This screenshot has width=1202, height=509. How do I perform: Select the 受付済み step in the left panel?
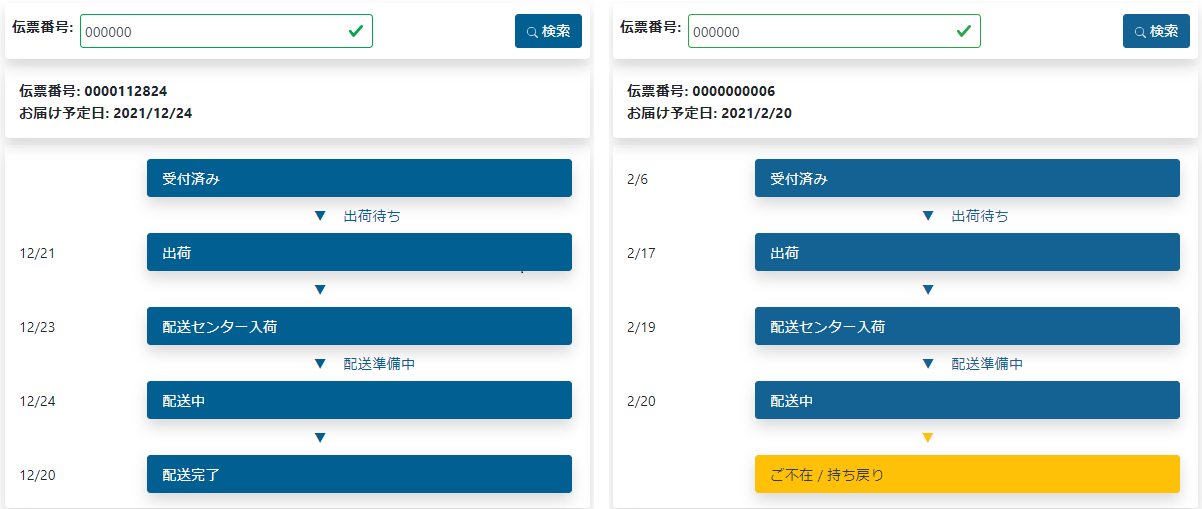[359, 178]
